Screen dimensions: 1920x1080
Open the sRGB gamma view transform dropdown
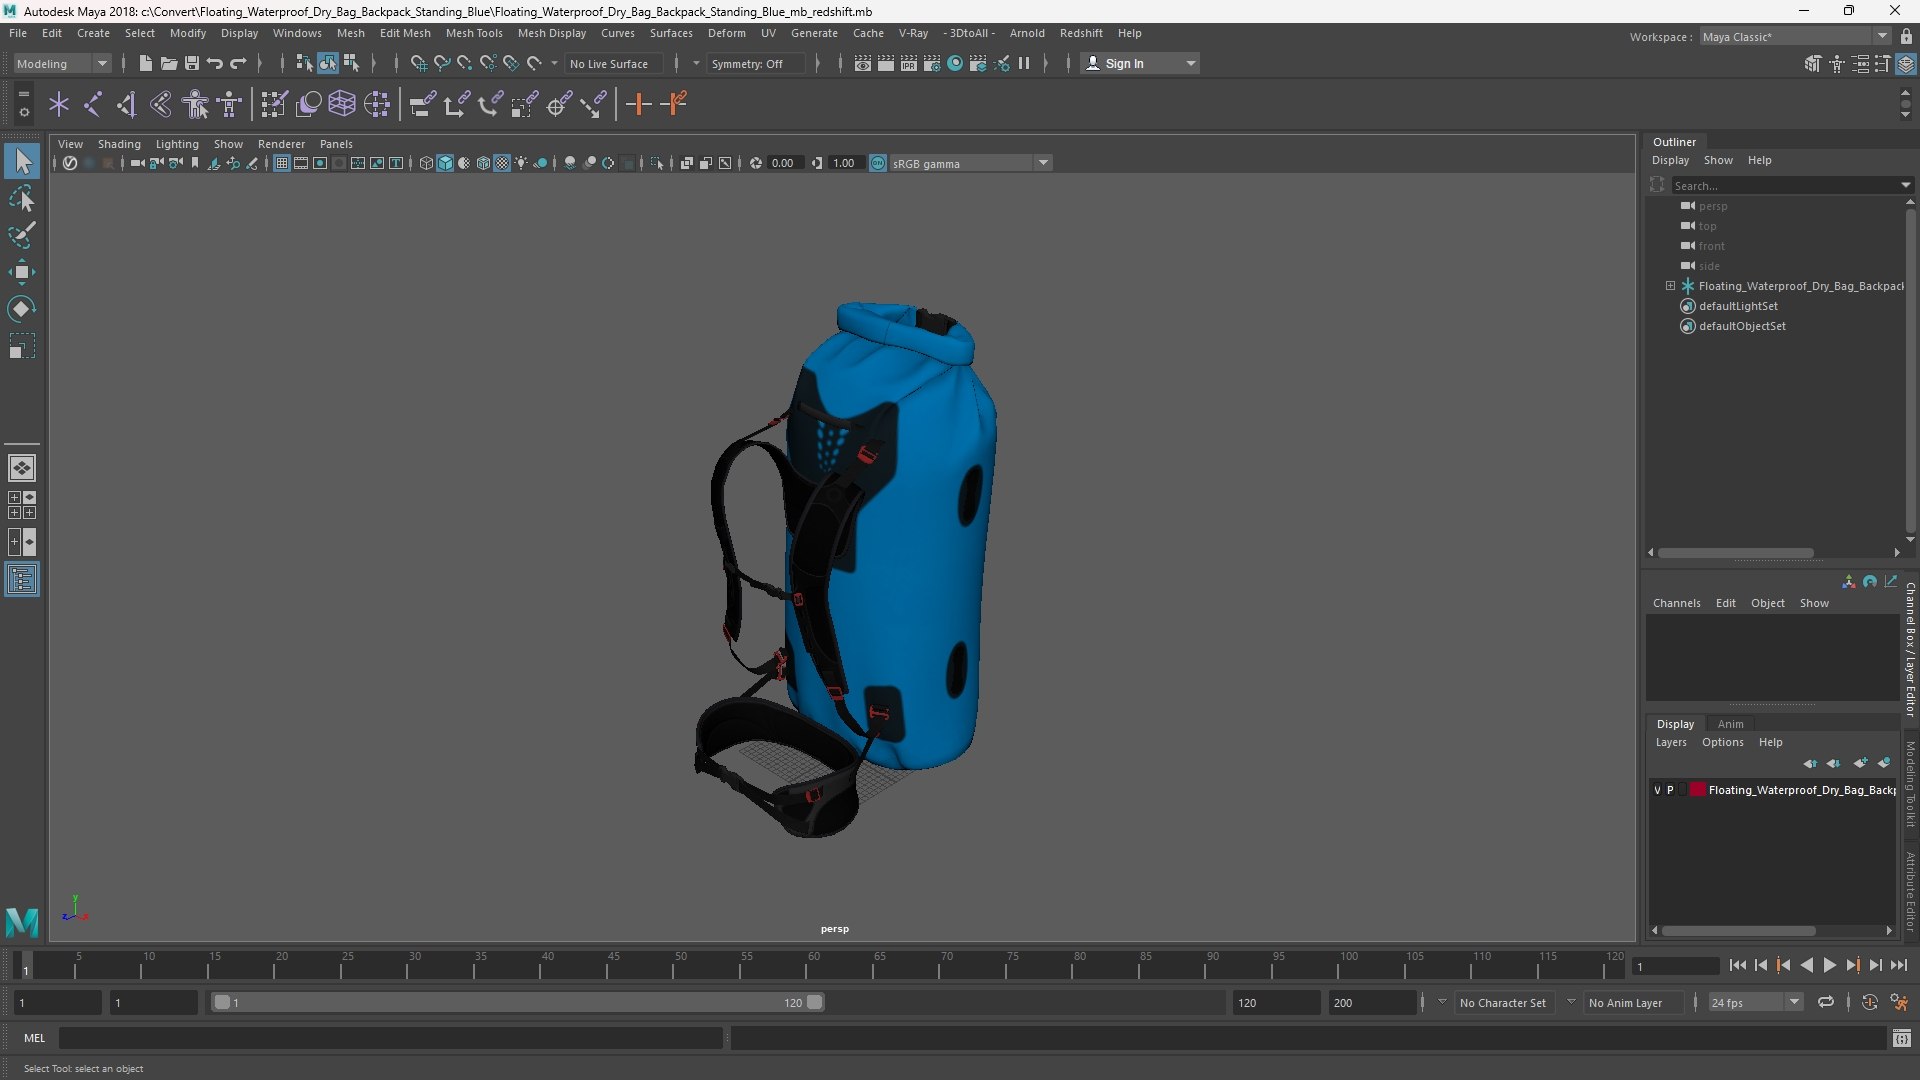(970, 163)
